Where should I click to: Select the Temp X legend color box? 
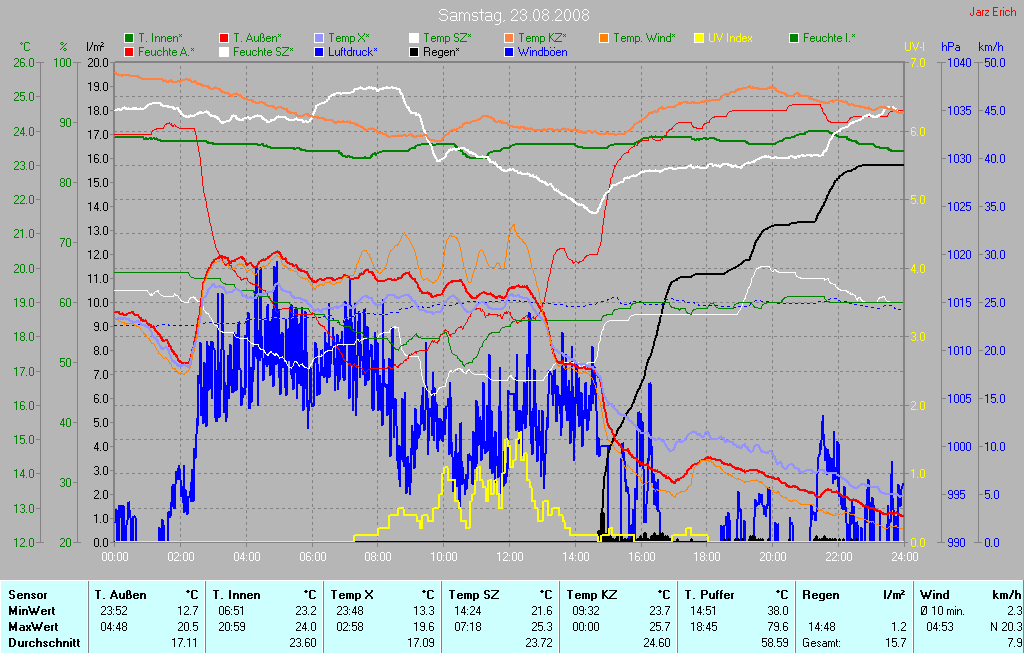click(x=319, y=38)
